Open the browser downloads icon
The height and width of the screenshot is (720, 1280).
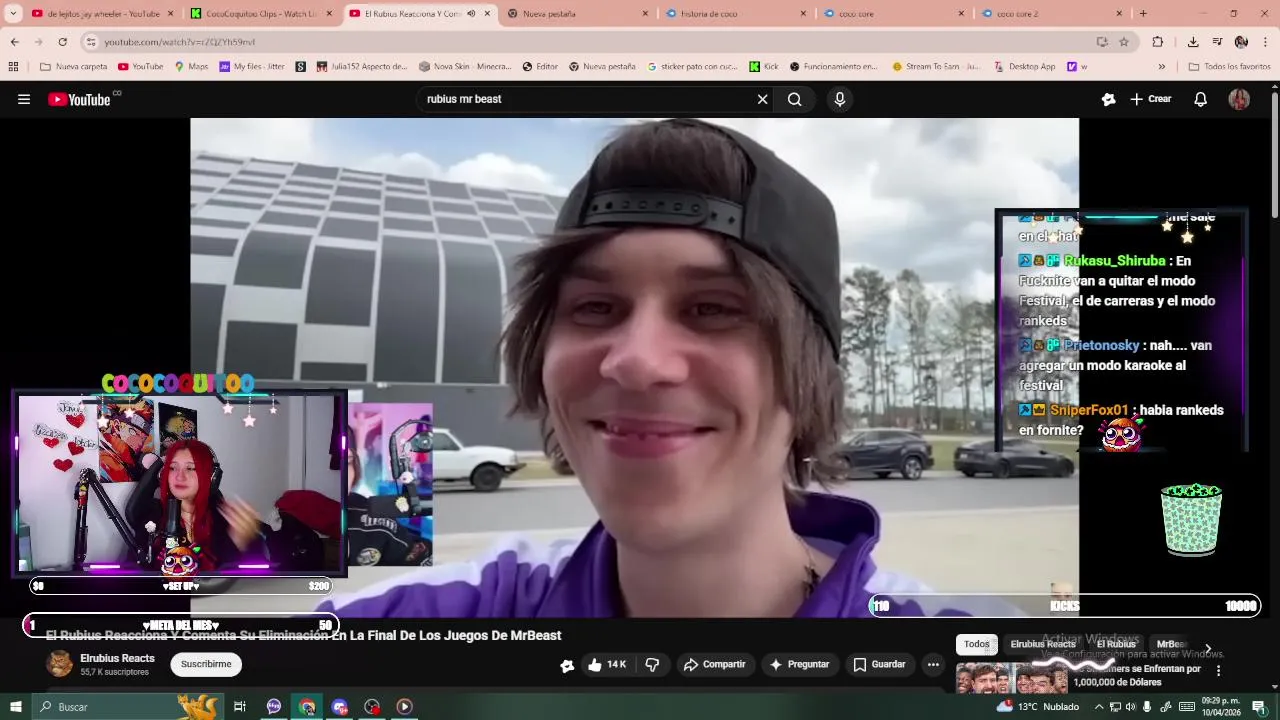1193,42
